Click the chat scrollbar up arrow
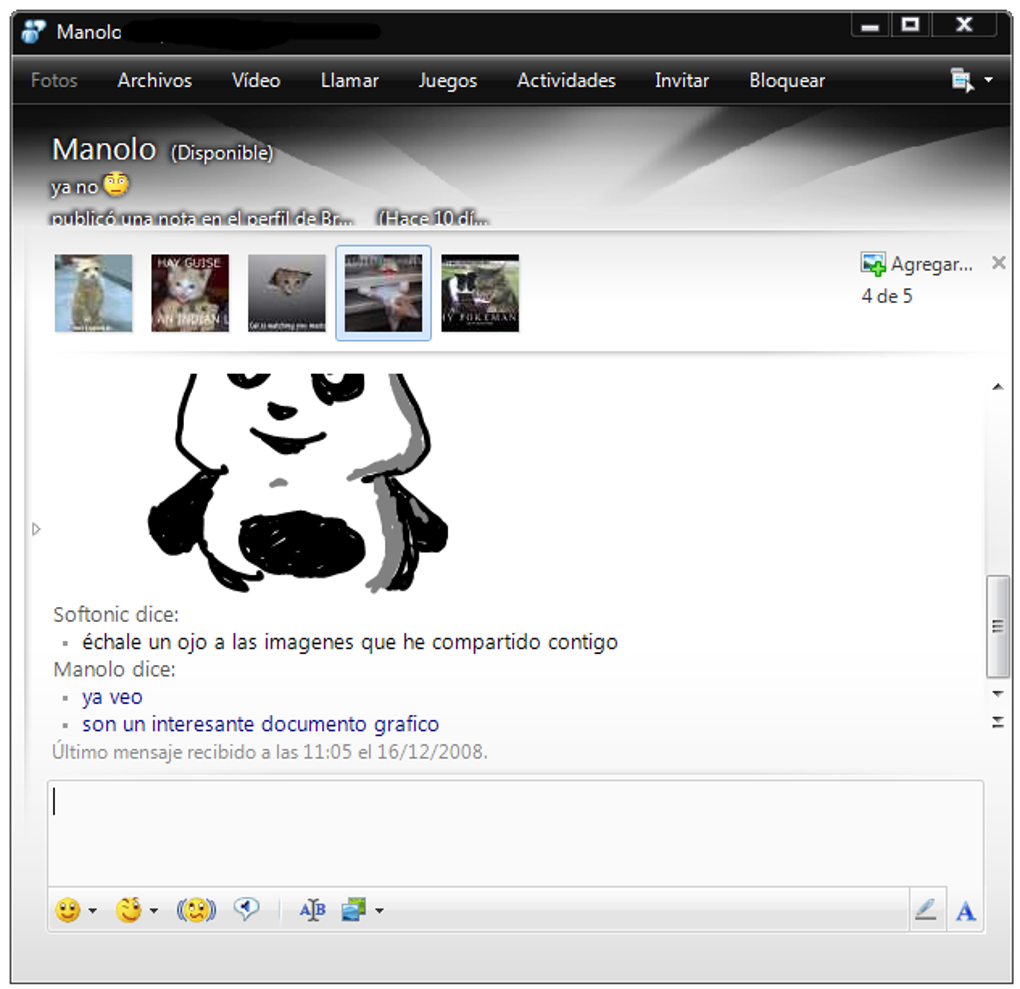 [997, 387]
